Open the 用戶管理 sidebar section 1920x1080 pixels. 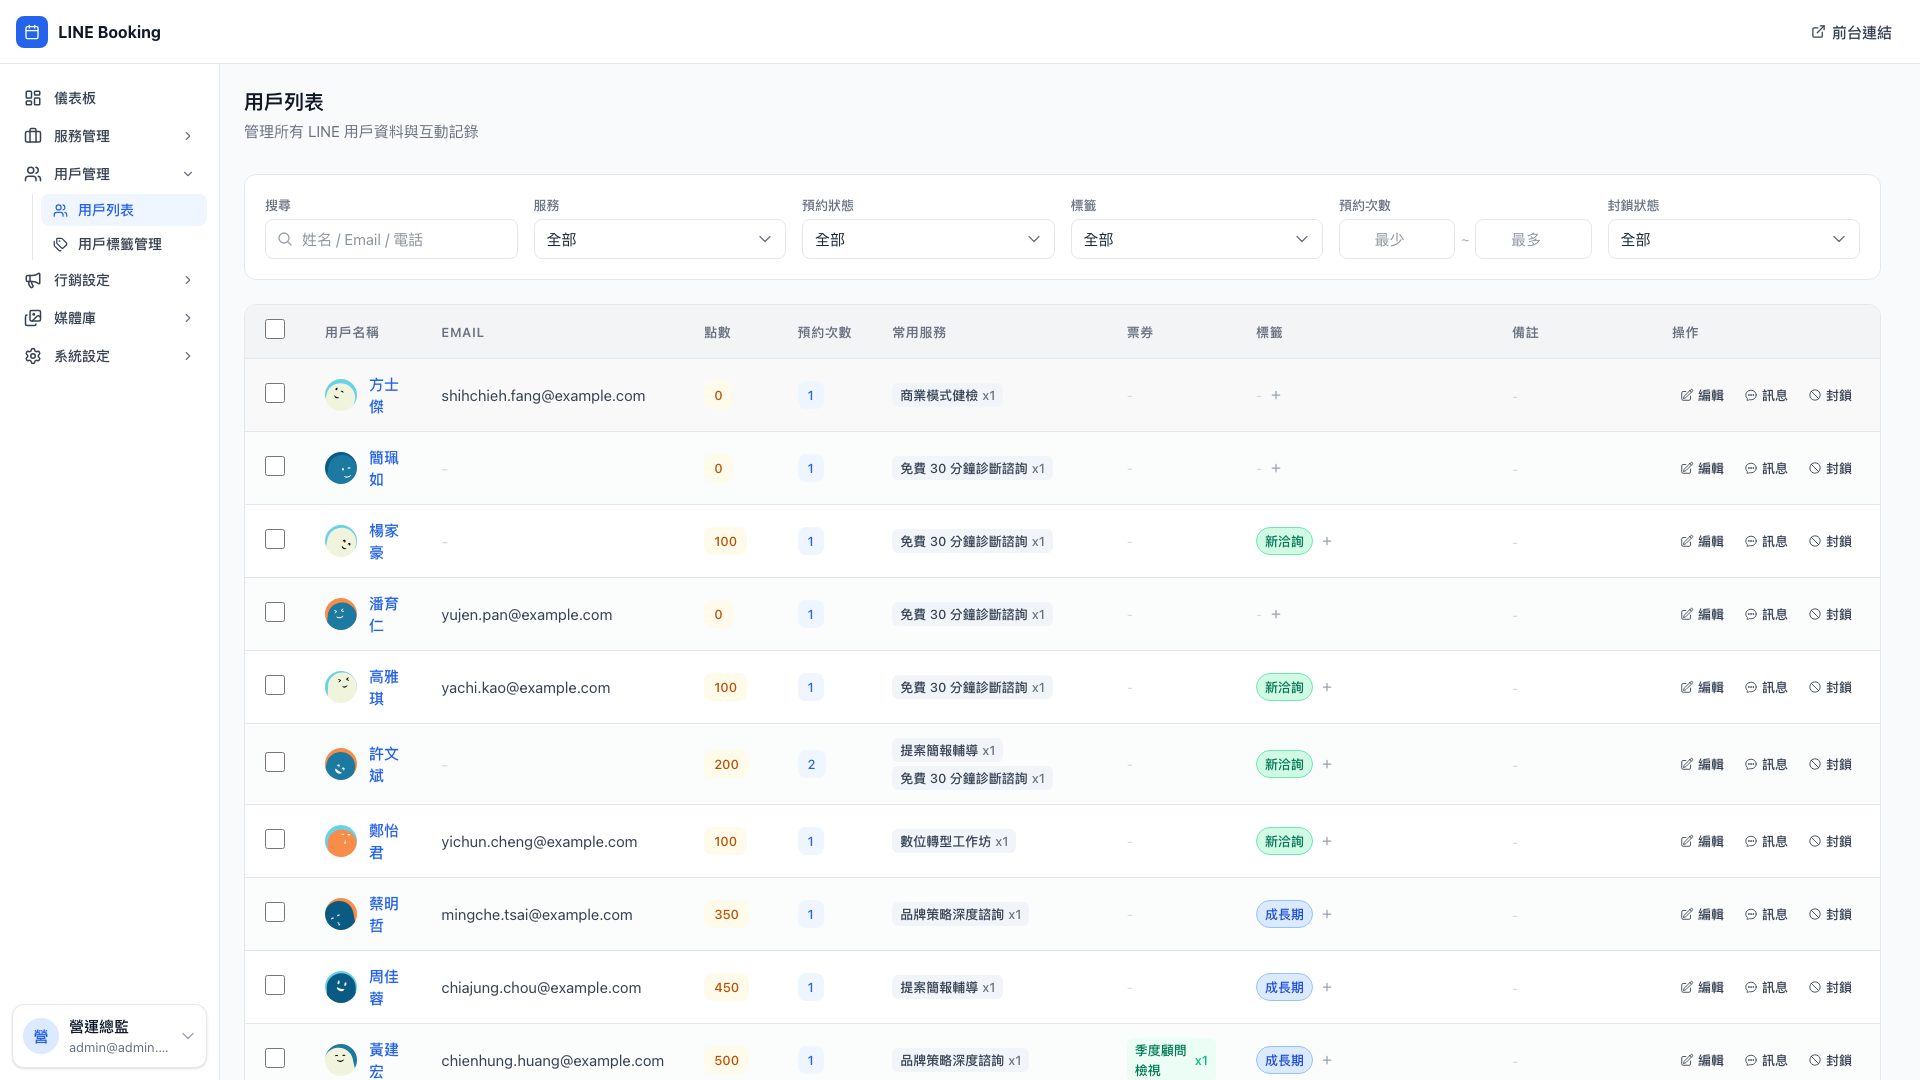110,174
